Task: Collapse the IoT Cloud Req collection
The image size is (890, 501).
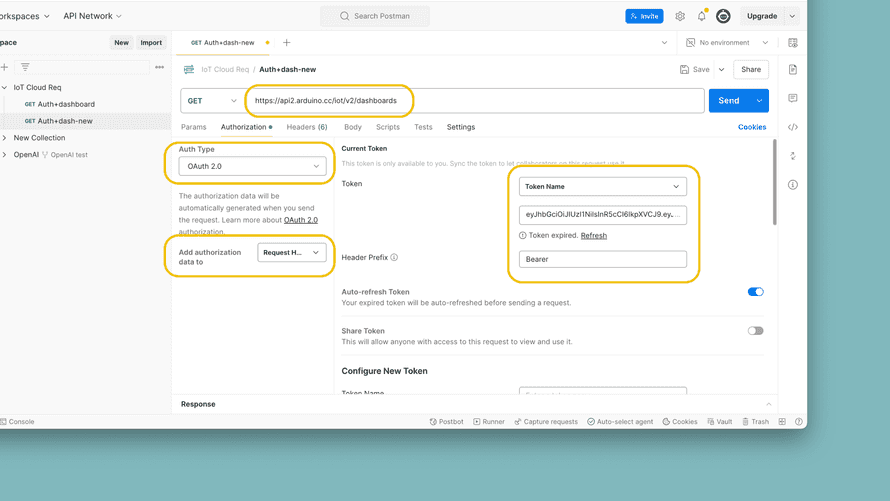Action: (x=5, y=87)
